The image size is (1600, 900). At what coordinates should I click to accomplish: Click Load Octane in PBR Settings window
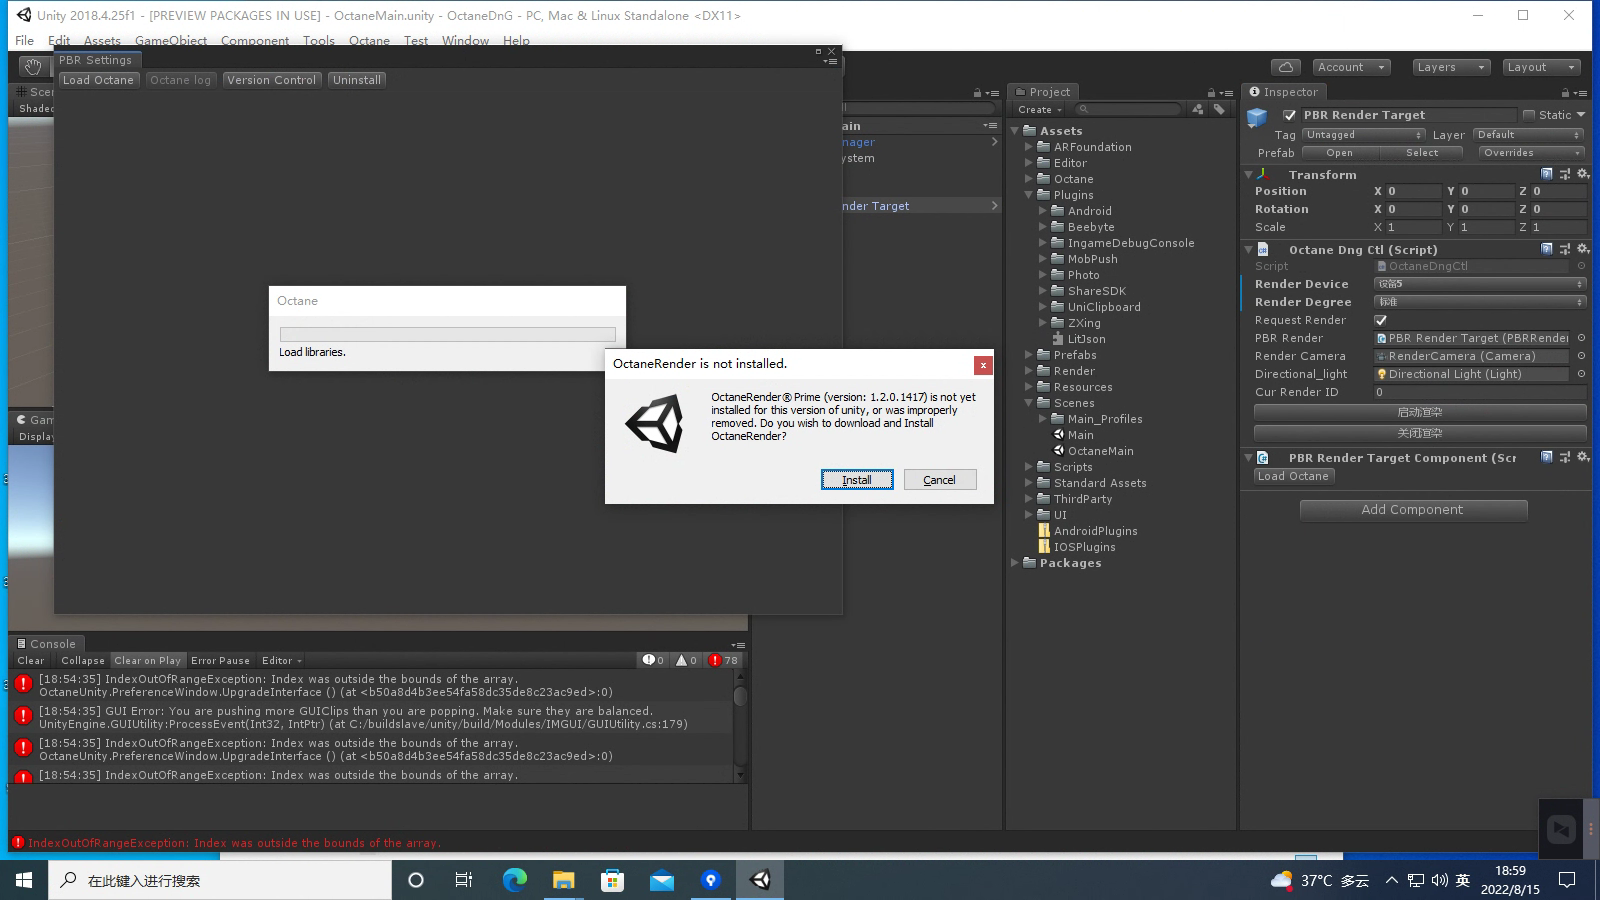pos(98,80)
